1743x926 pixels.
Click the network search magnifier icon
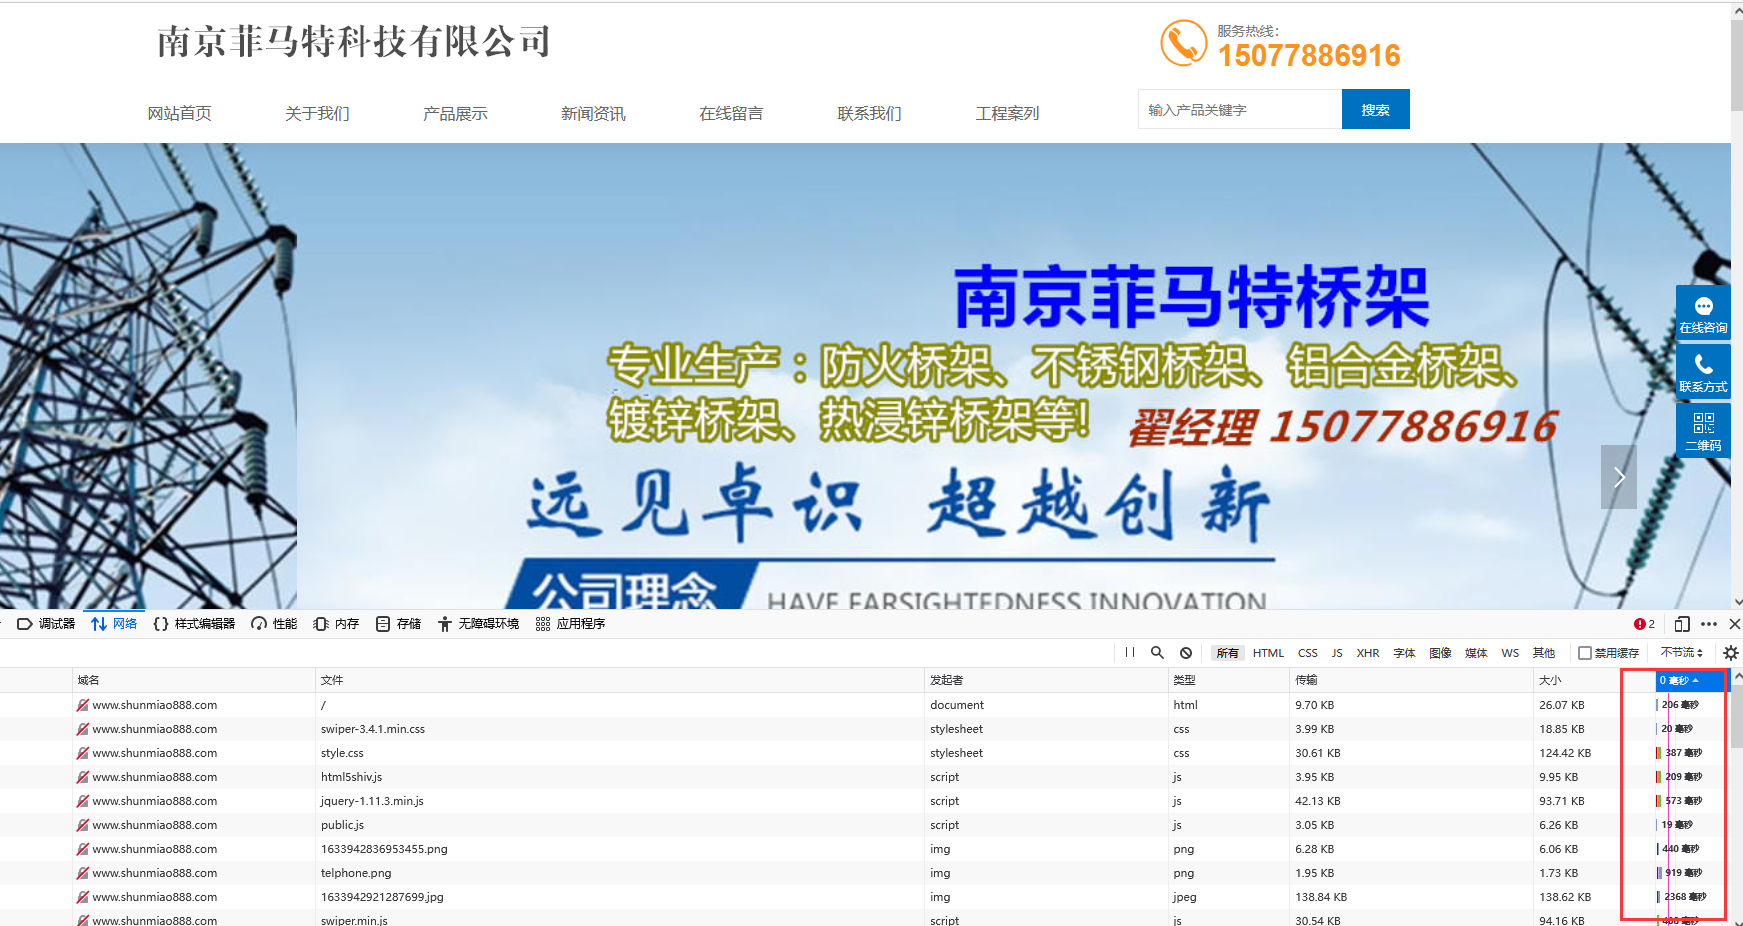coord(1157,653)
